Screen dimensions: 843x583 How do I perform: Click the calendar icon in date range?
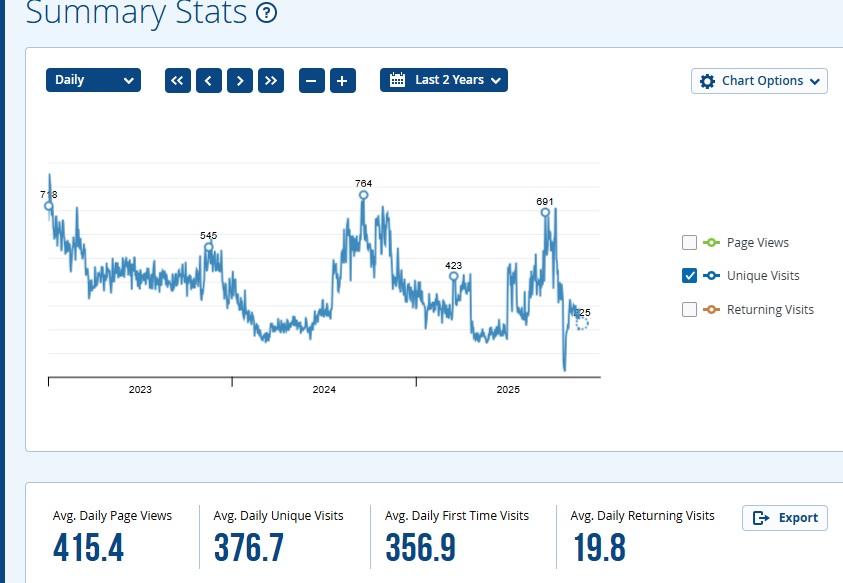point(397,80)
